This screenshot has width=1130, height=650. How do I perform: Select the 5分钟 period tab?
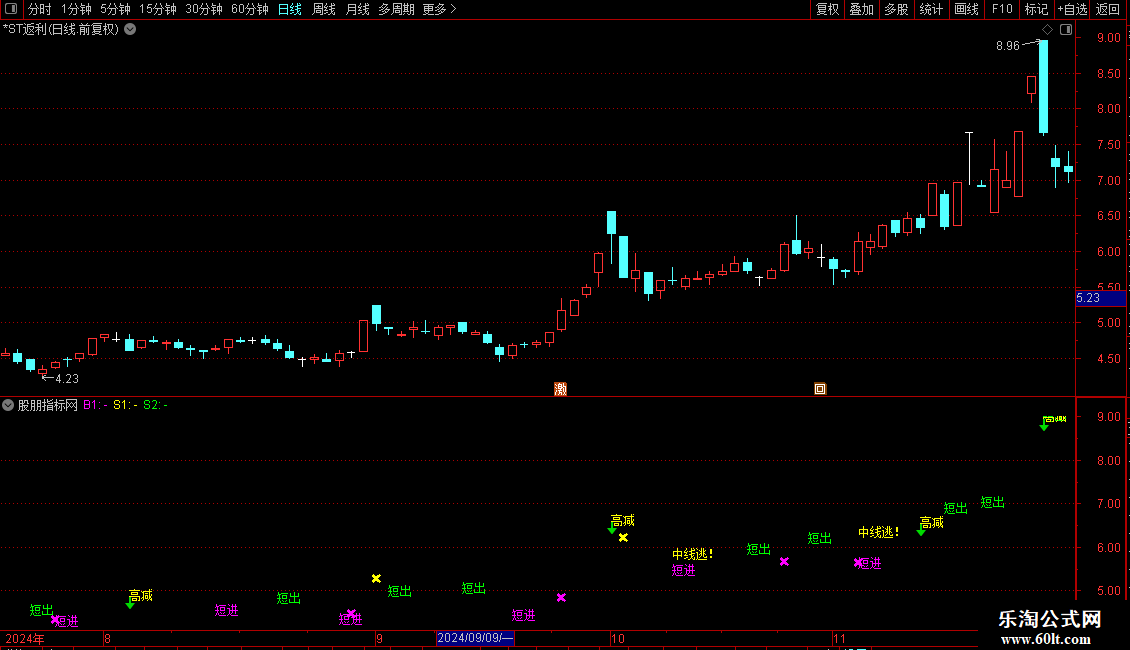115,9
